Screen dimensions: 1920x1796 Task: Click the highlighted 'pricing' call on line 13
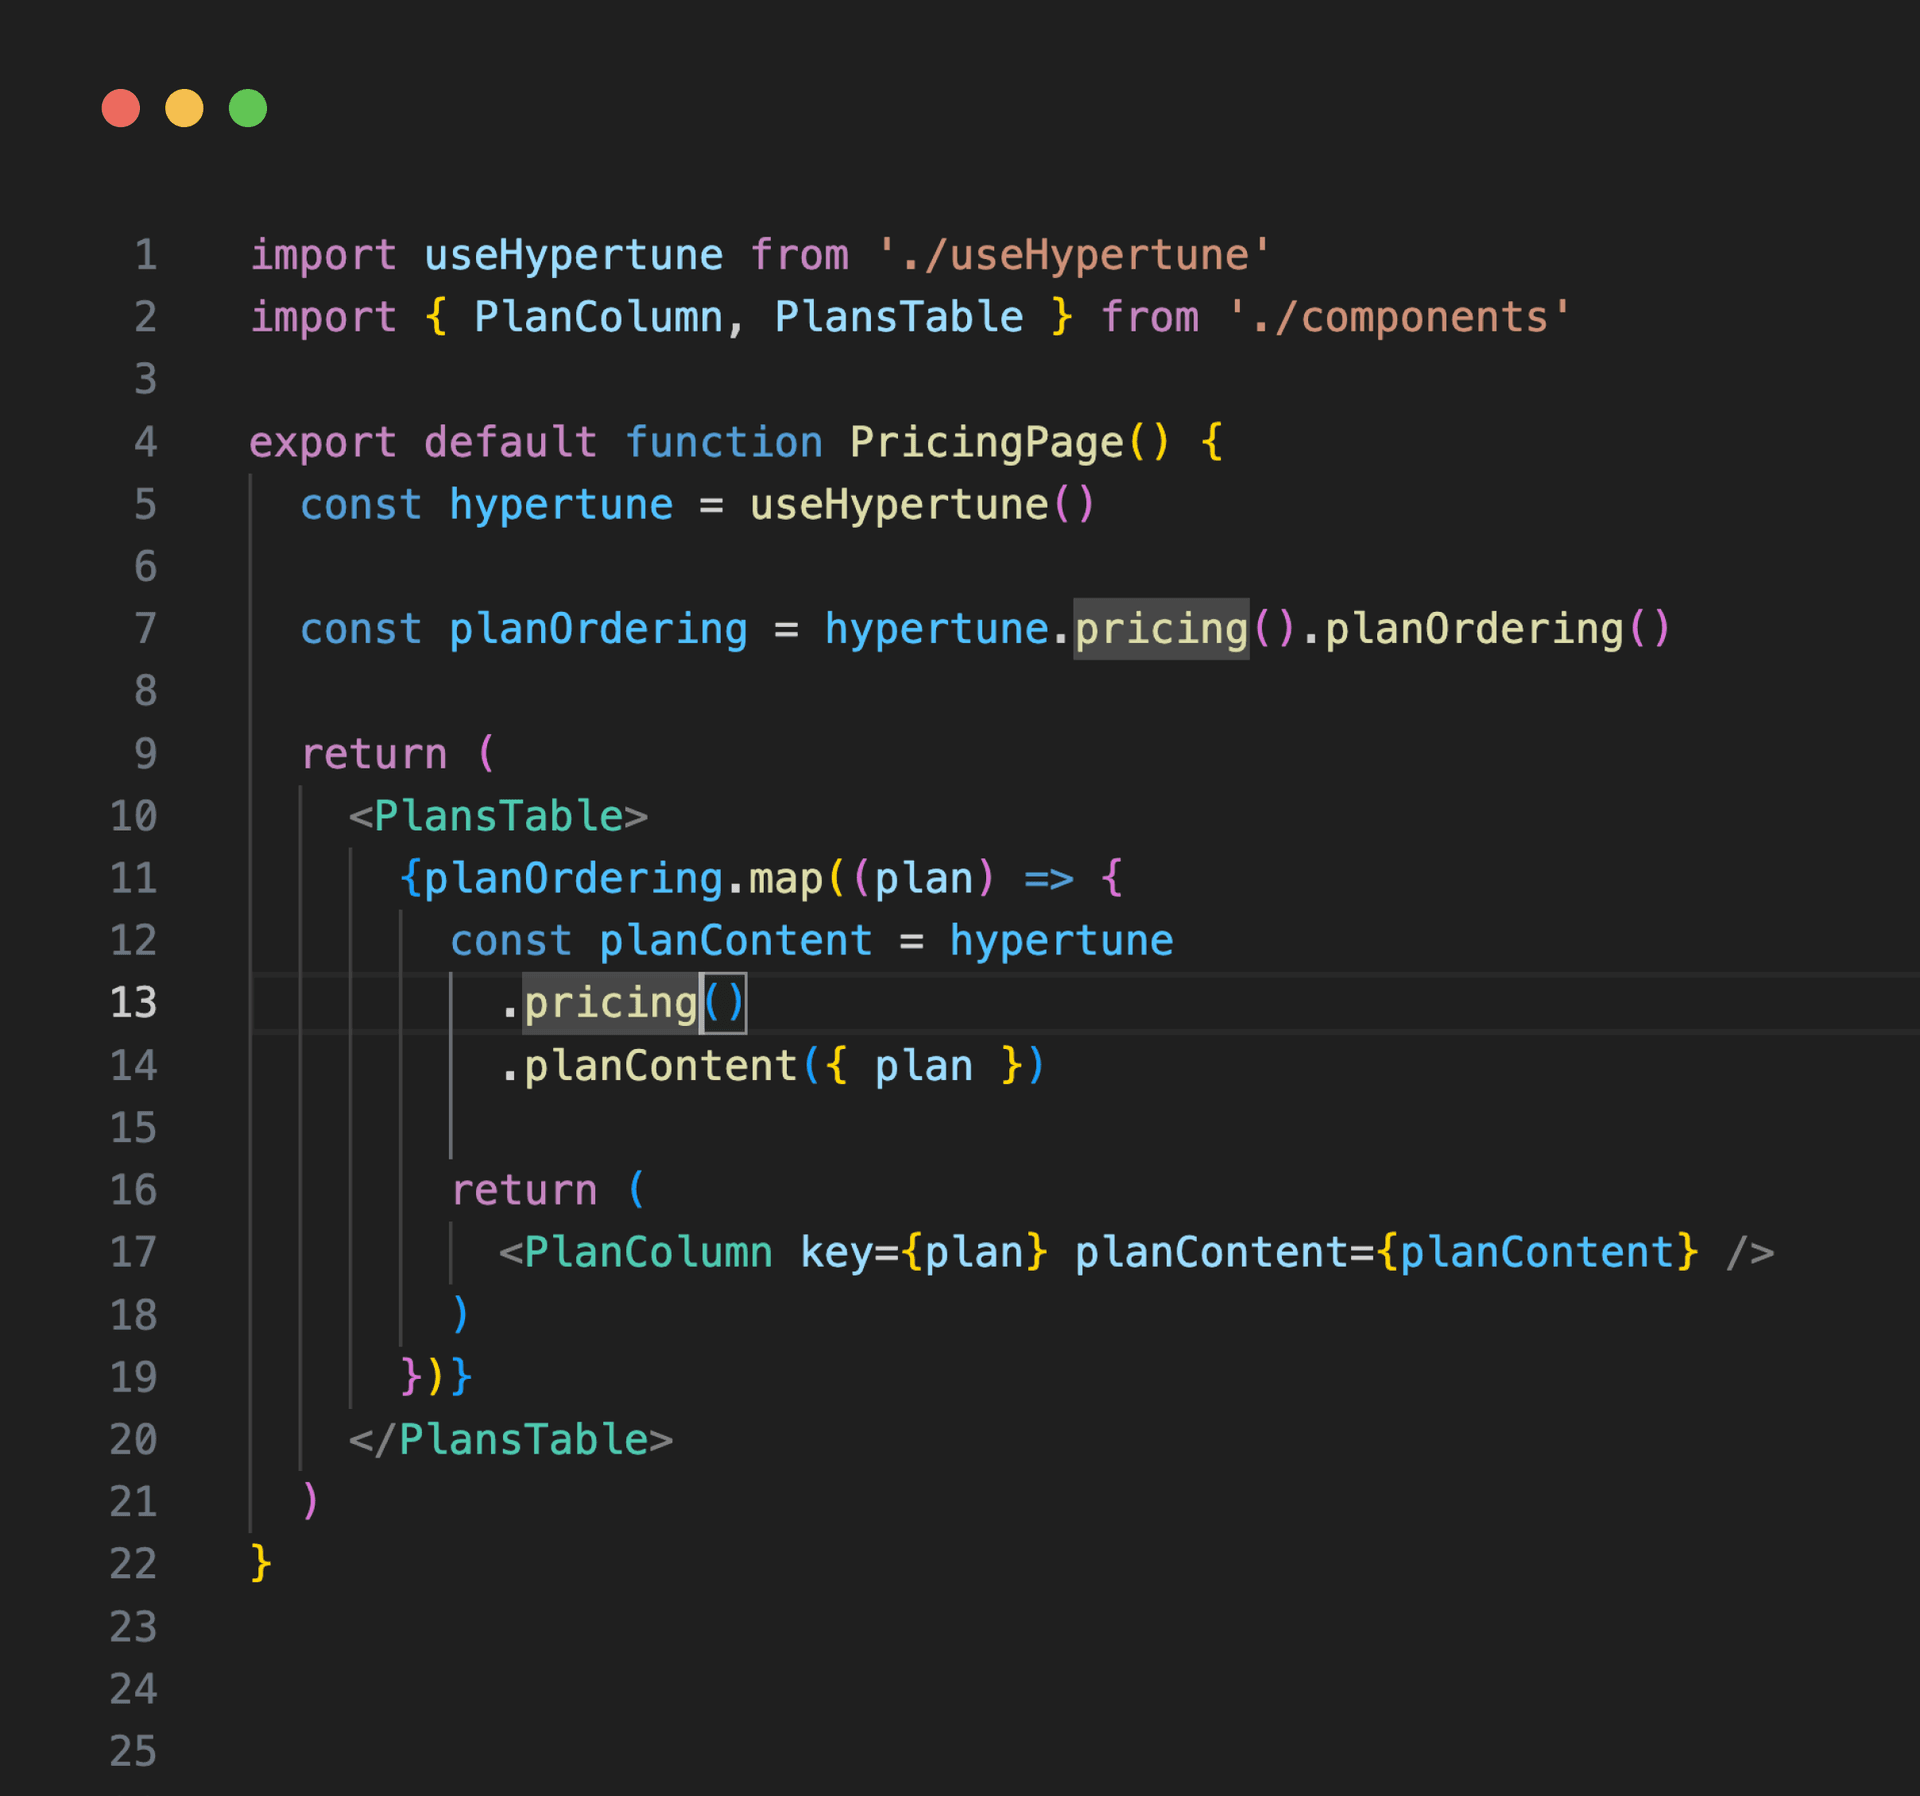point(611,1003)
